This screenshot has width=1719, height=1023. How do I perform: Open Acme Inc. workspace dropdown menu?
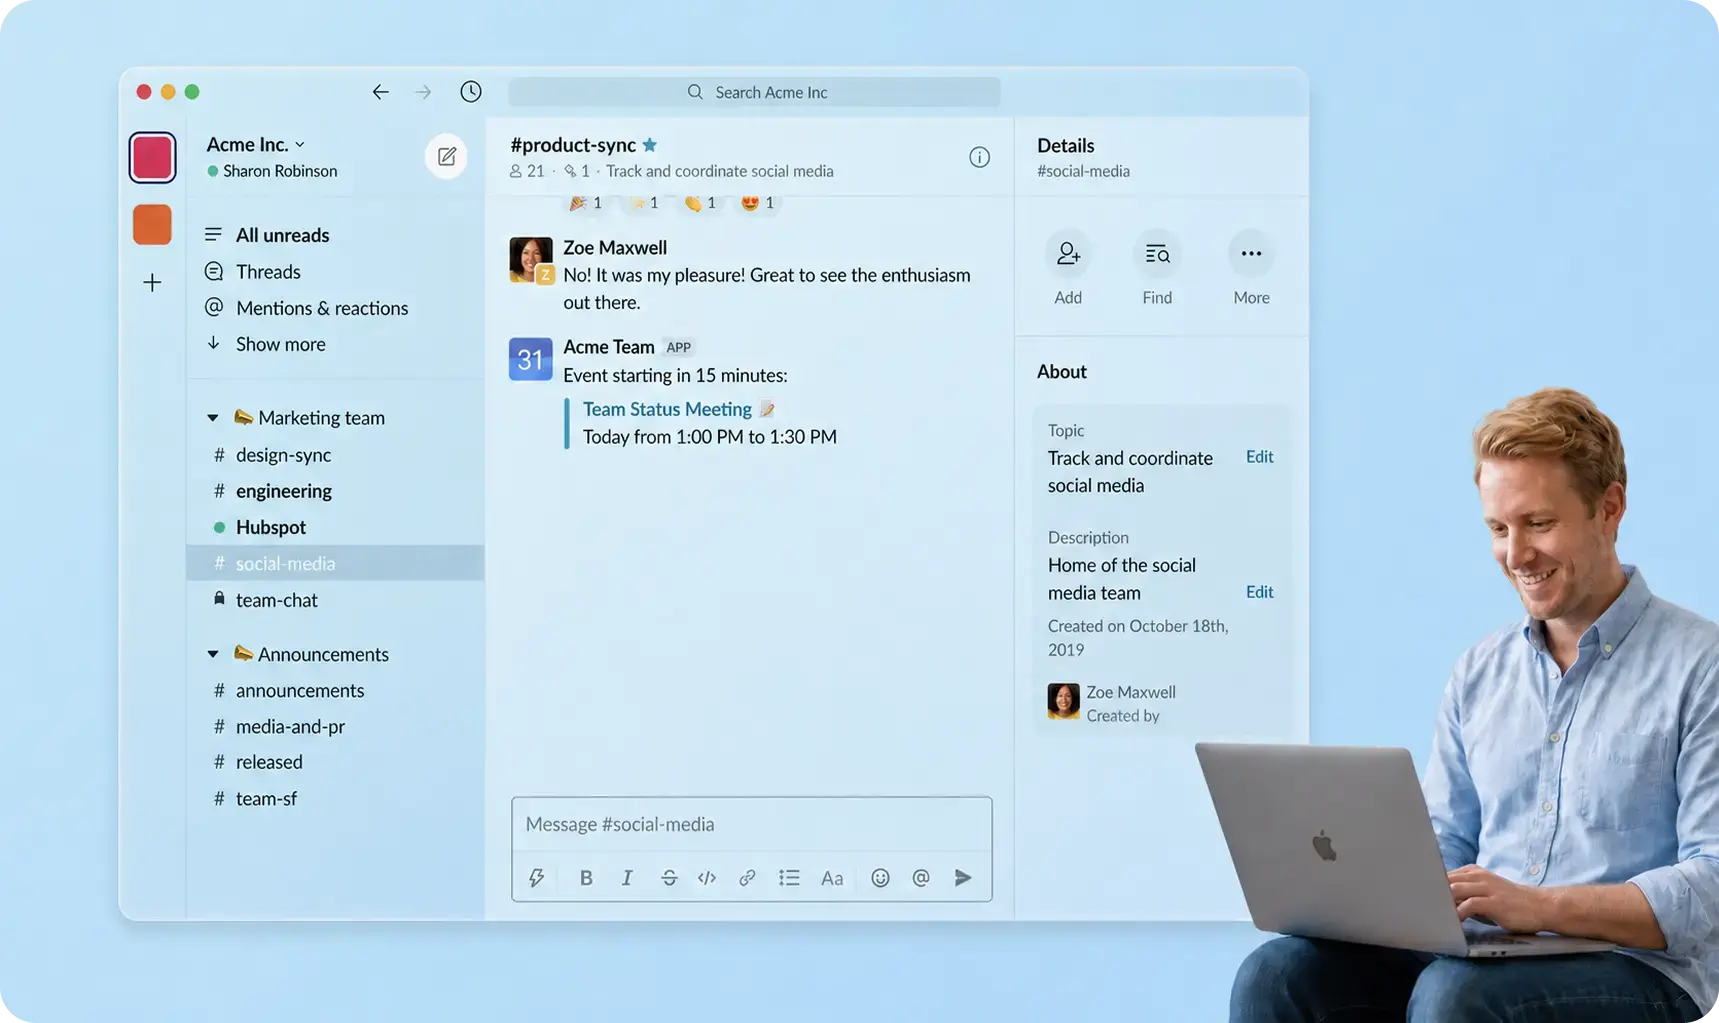[256, 145]
